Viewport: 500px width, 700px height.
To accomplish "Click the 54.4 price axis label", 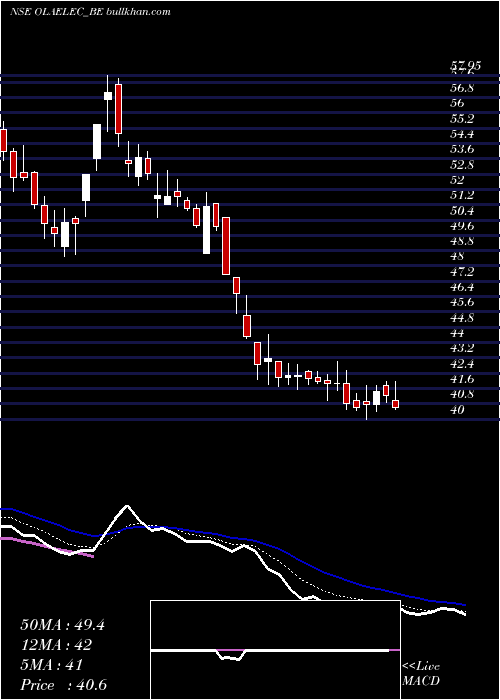I will coord(462,134).
